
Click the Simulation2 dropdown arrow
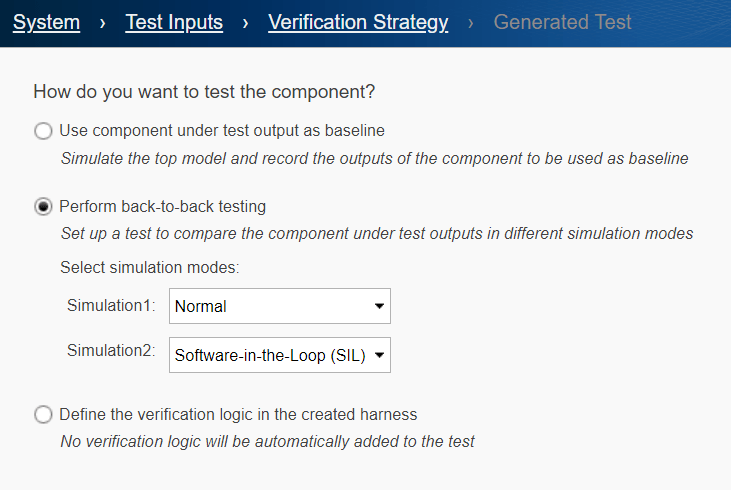[x=379, y=354]
